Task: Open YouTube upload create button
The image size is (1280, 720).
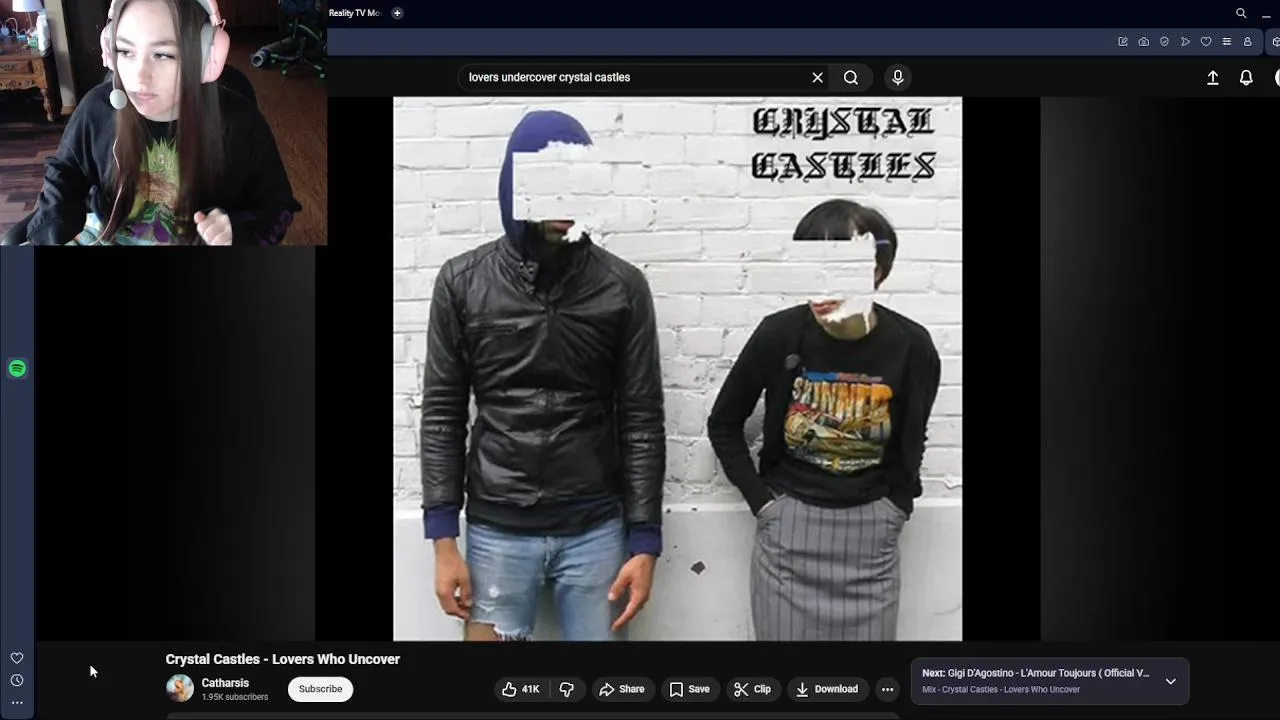Action: click(1213, 78)
